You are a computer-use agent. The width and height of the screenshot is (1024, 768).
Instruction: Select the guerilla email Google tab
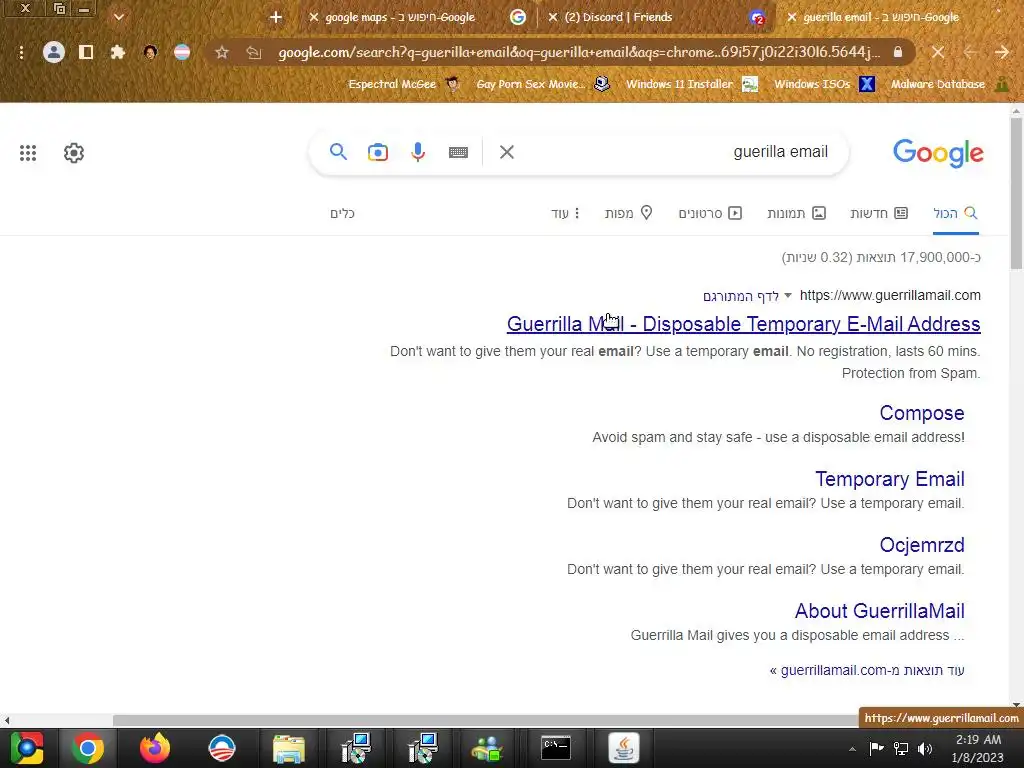[895, 17]
